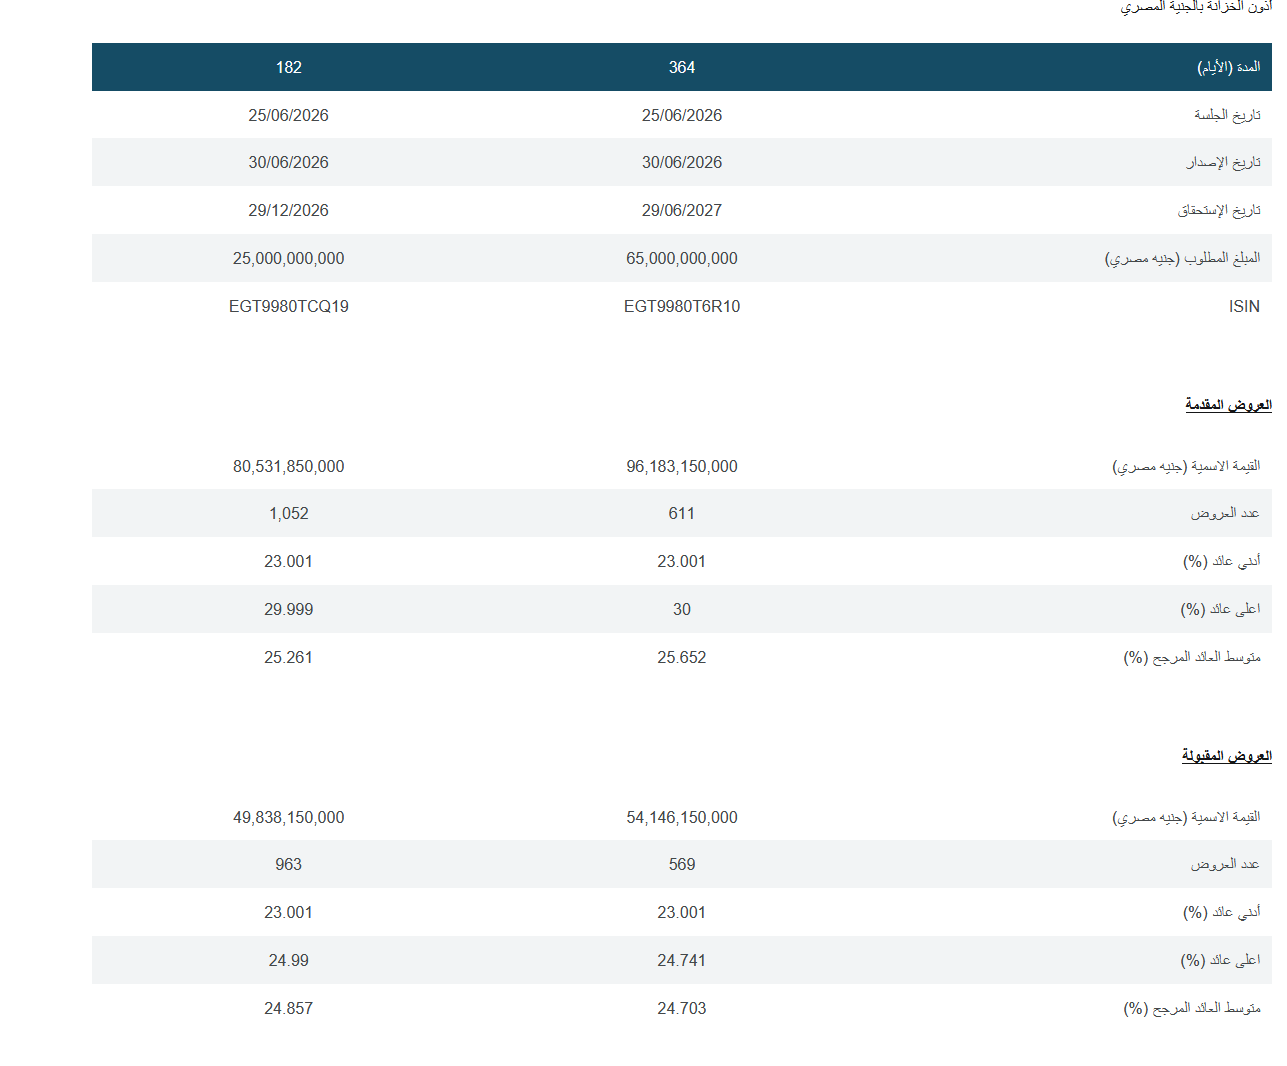Click the 182 days column header

click(289, 67)
